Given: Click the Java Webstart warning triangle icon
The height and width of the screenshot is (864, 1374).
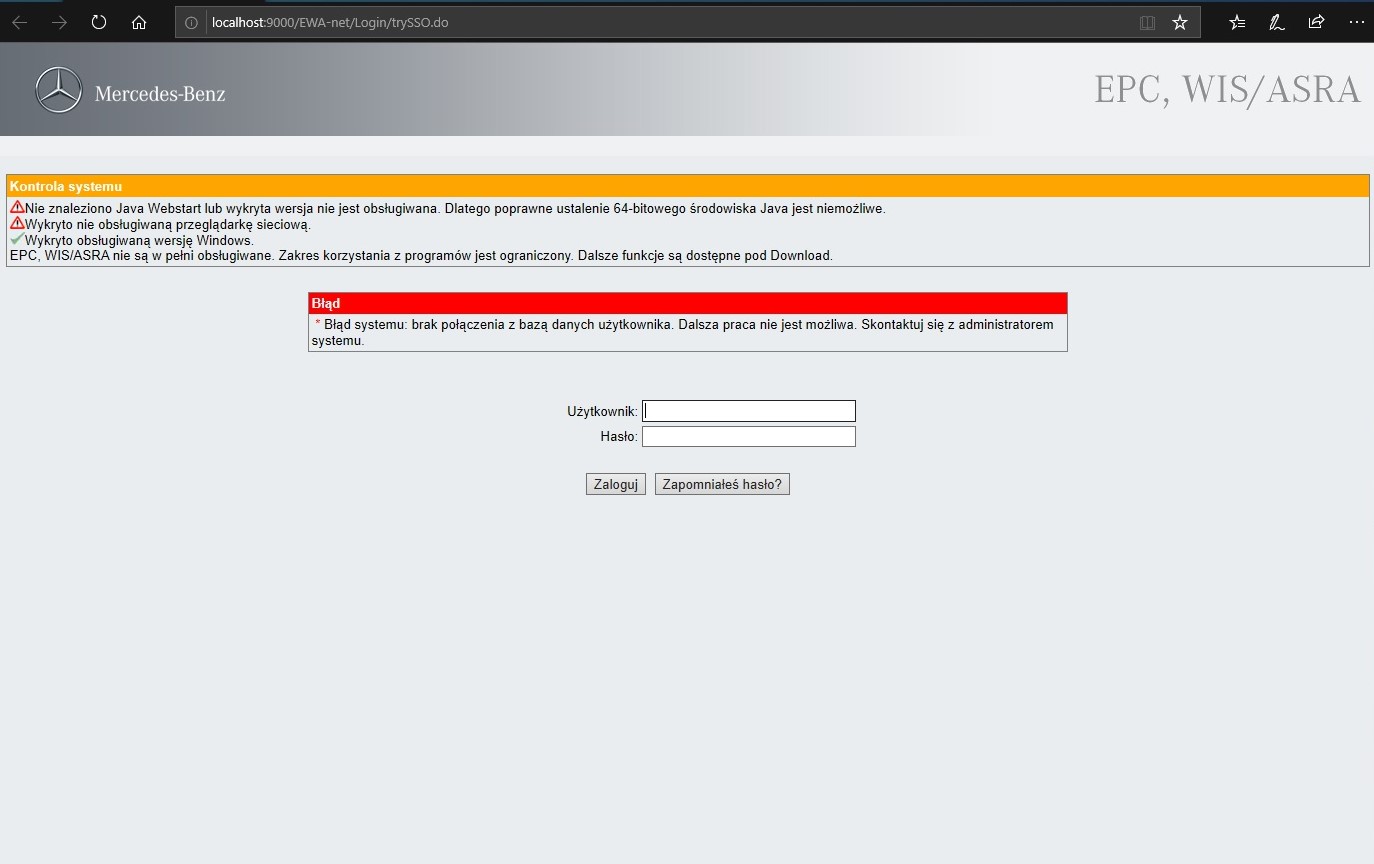Looking at the screenshot, I should click(17, 208).
